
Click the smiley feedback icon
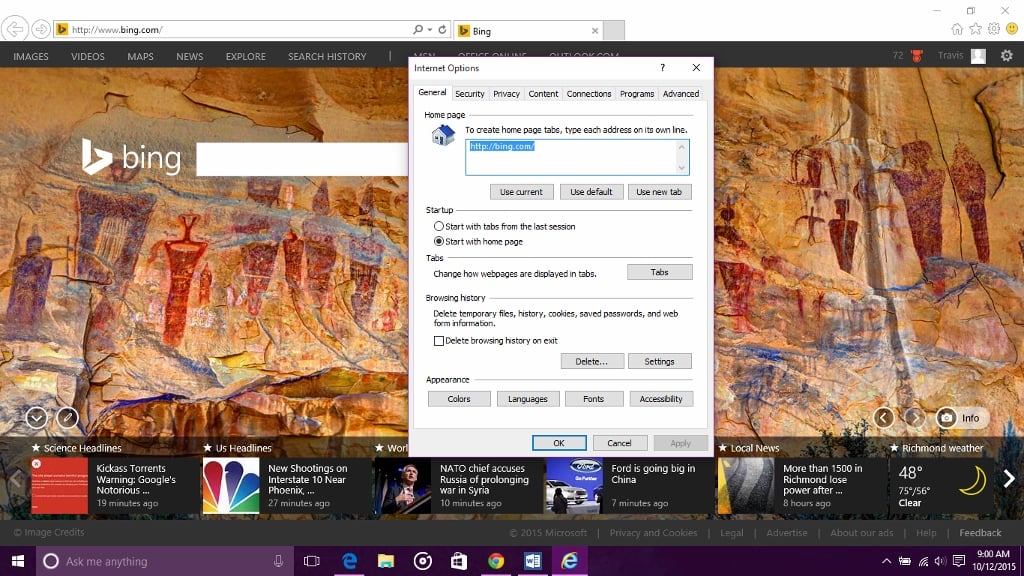(x=1012, y=29)
